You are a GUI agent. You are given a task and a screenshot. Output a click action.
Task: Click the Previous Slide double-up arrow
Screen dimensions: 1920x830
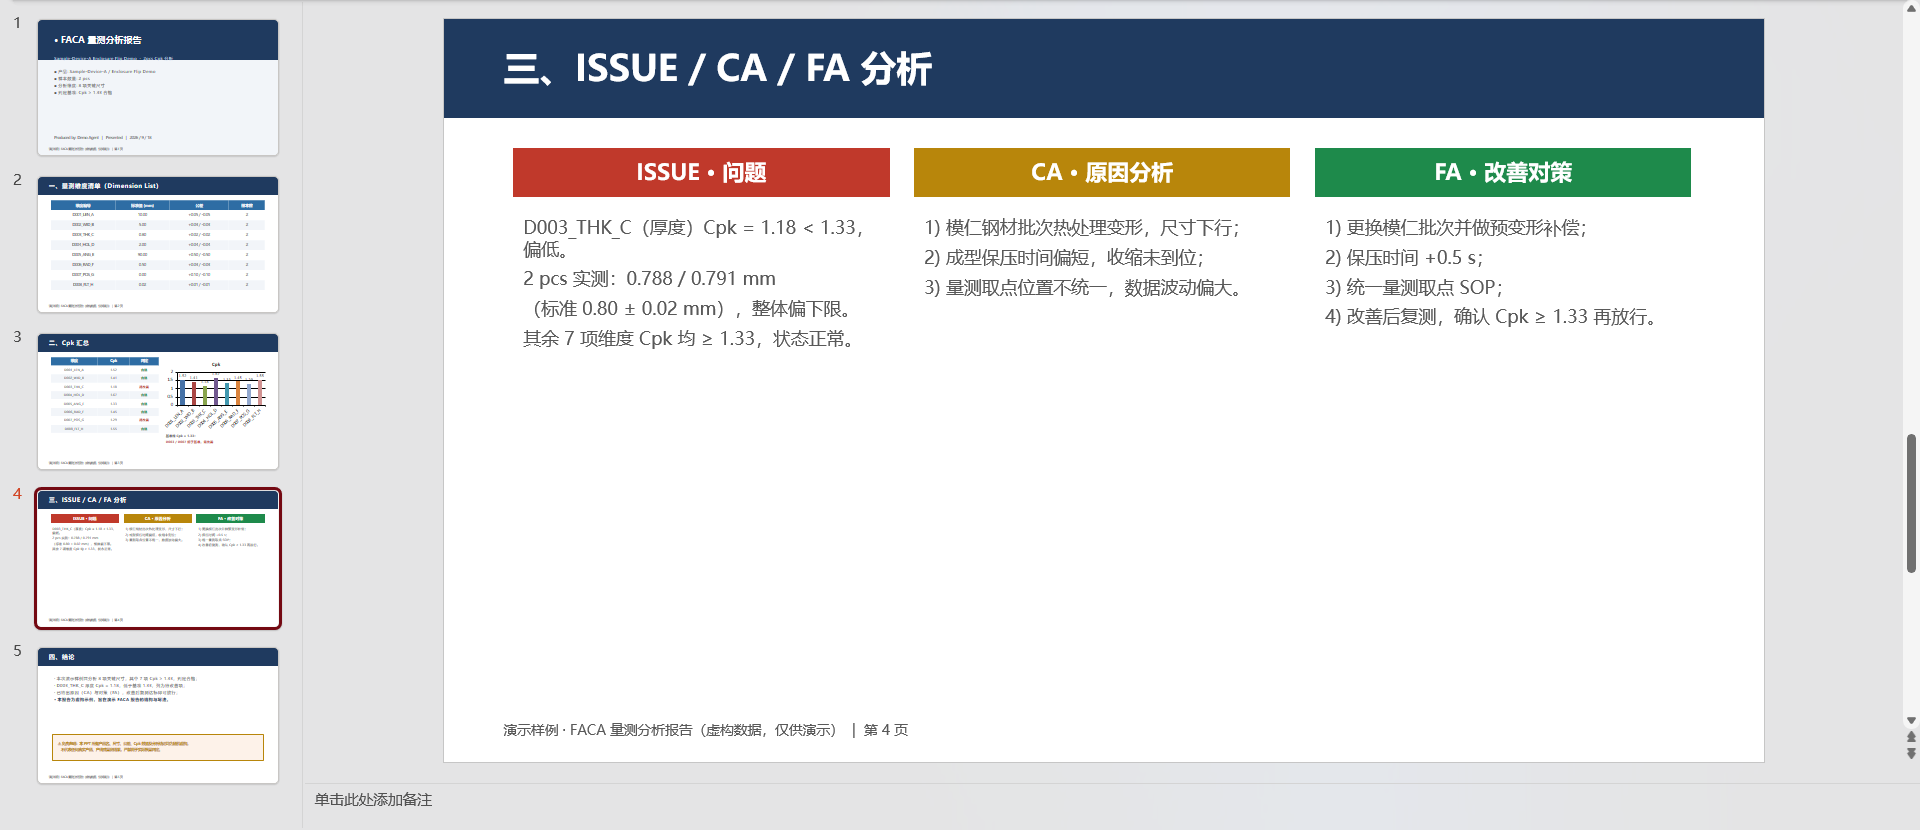[1911, 737]
